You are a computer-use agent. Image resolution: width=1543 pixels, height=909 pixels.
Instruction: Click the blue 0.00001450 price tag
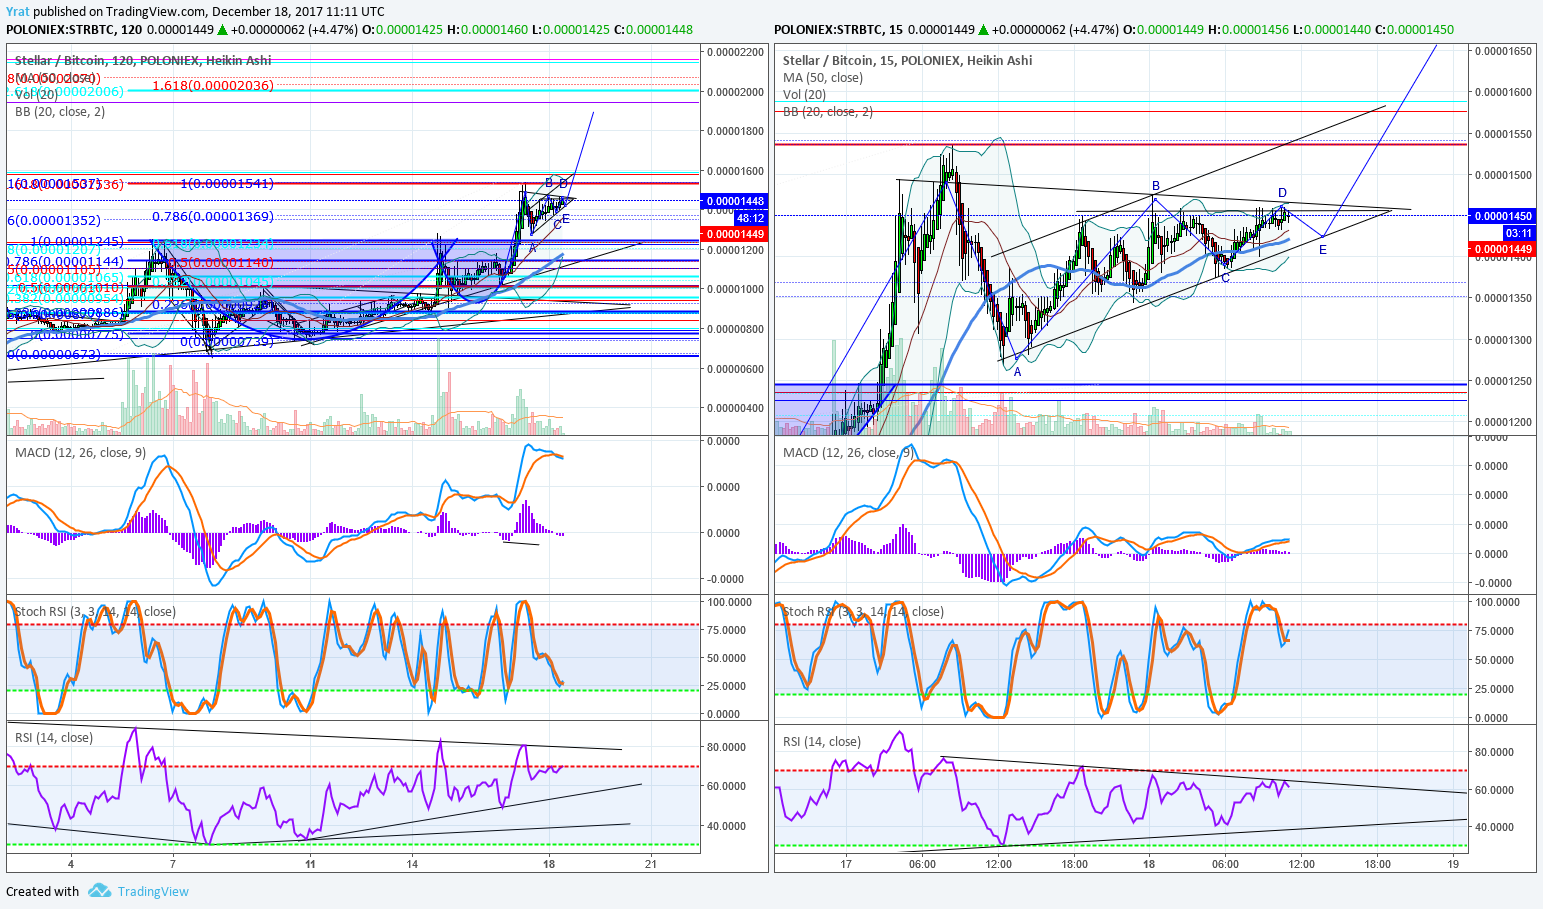point(1501,216)
